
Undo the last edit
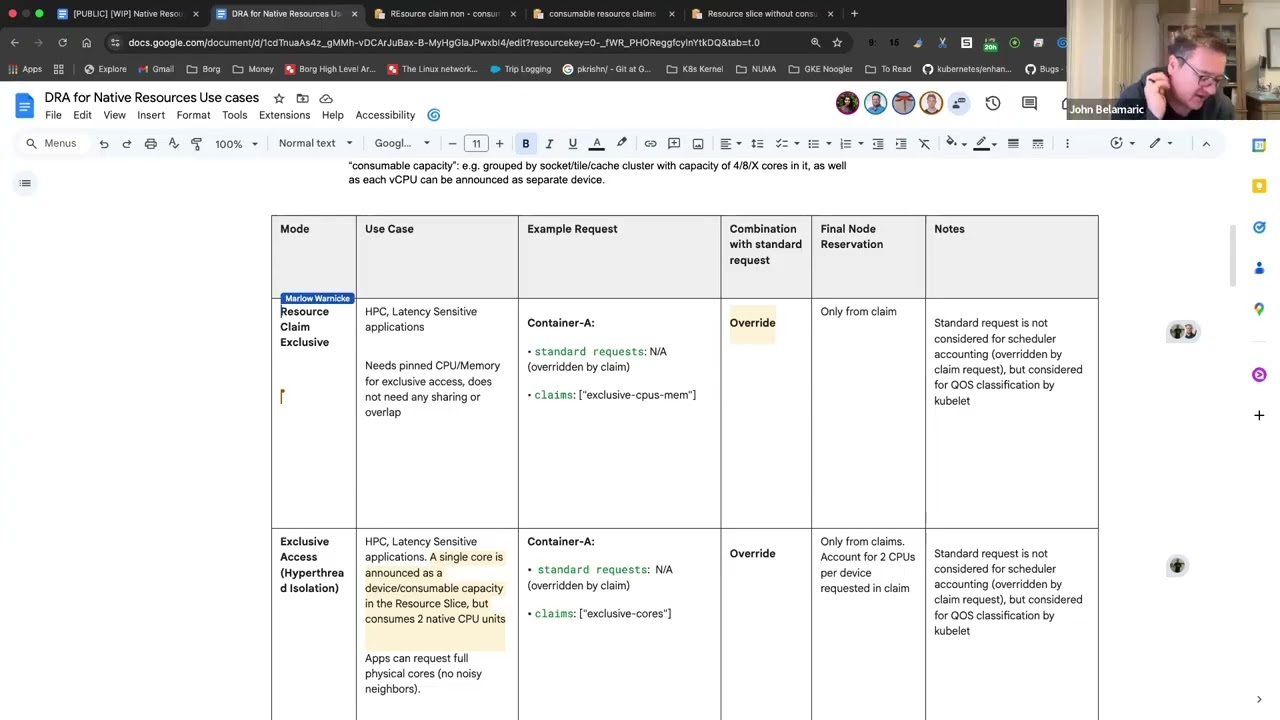pyautogui.click(x=104, y=144)
